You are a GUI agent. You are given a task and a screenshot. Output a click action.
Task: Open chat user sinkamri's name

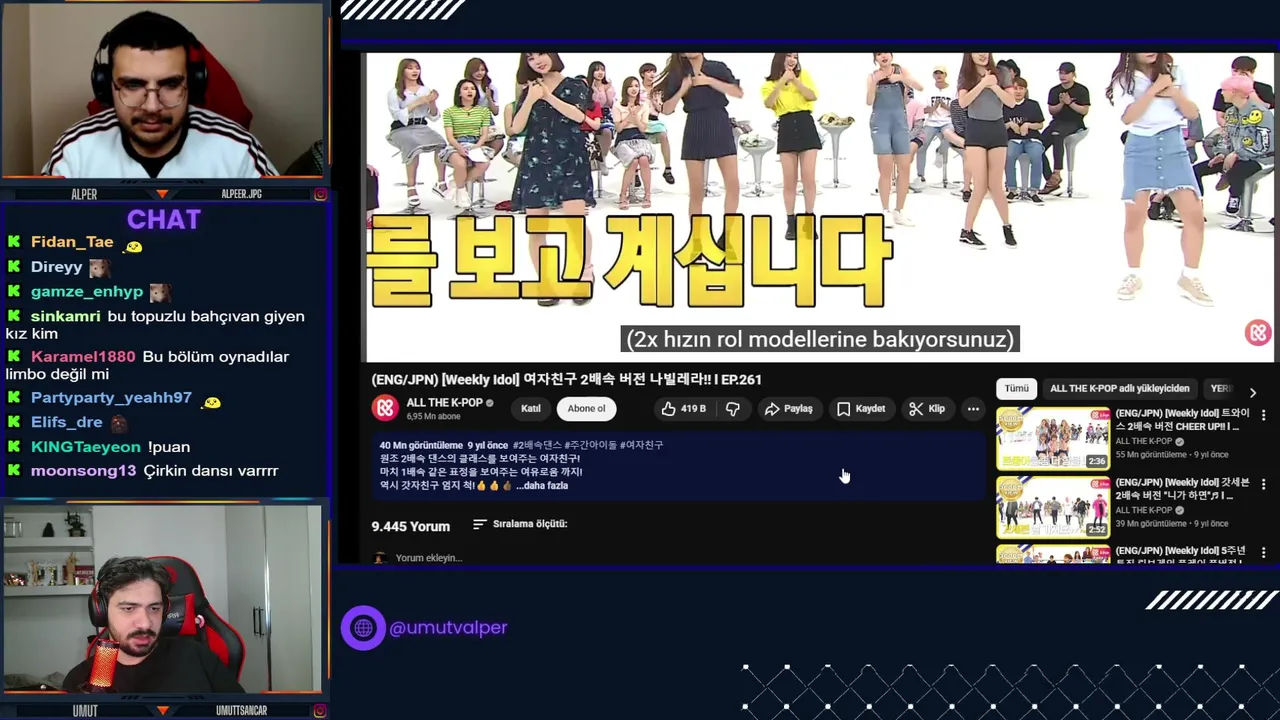[66, 316]
